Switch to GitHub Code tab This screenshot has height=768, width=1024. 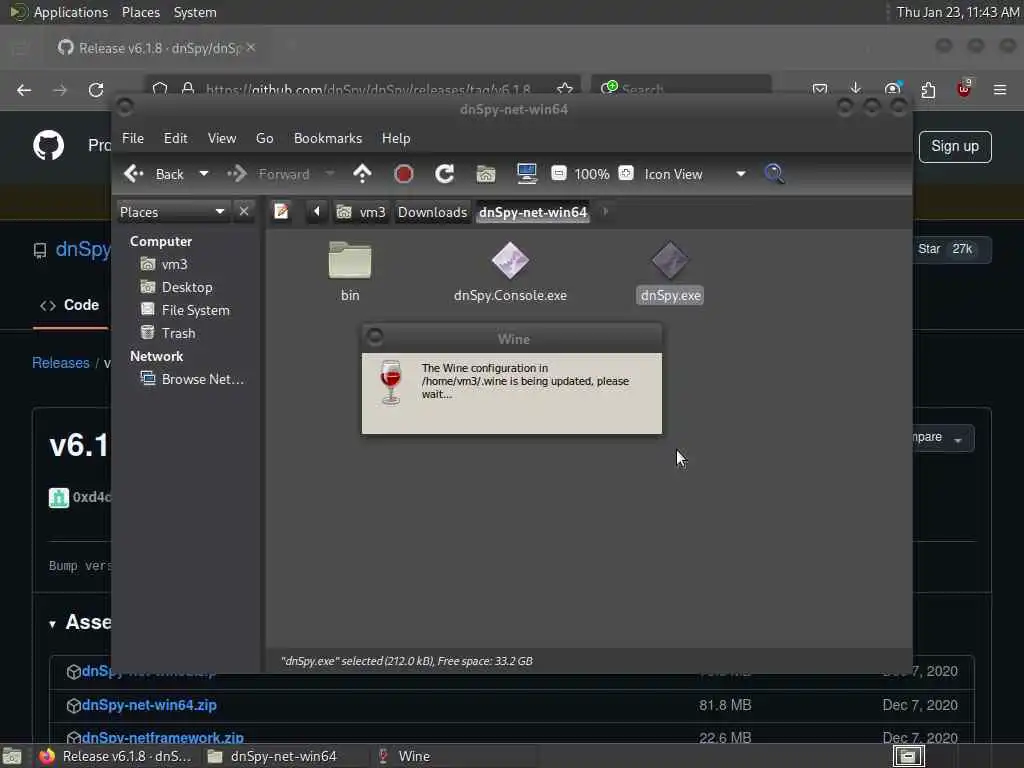point(70,305)
